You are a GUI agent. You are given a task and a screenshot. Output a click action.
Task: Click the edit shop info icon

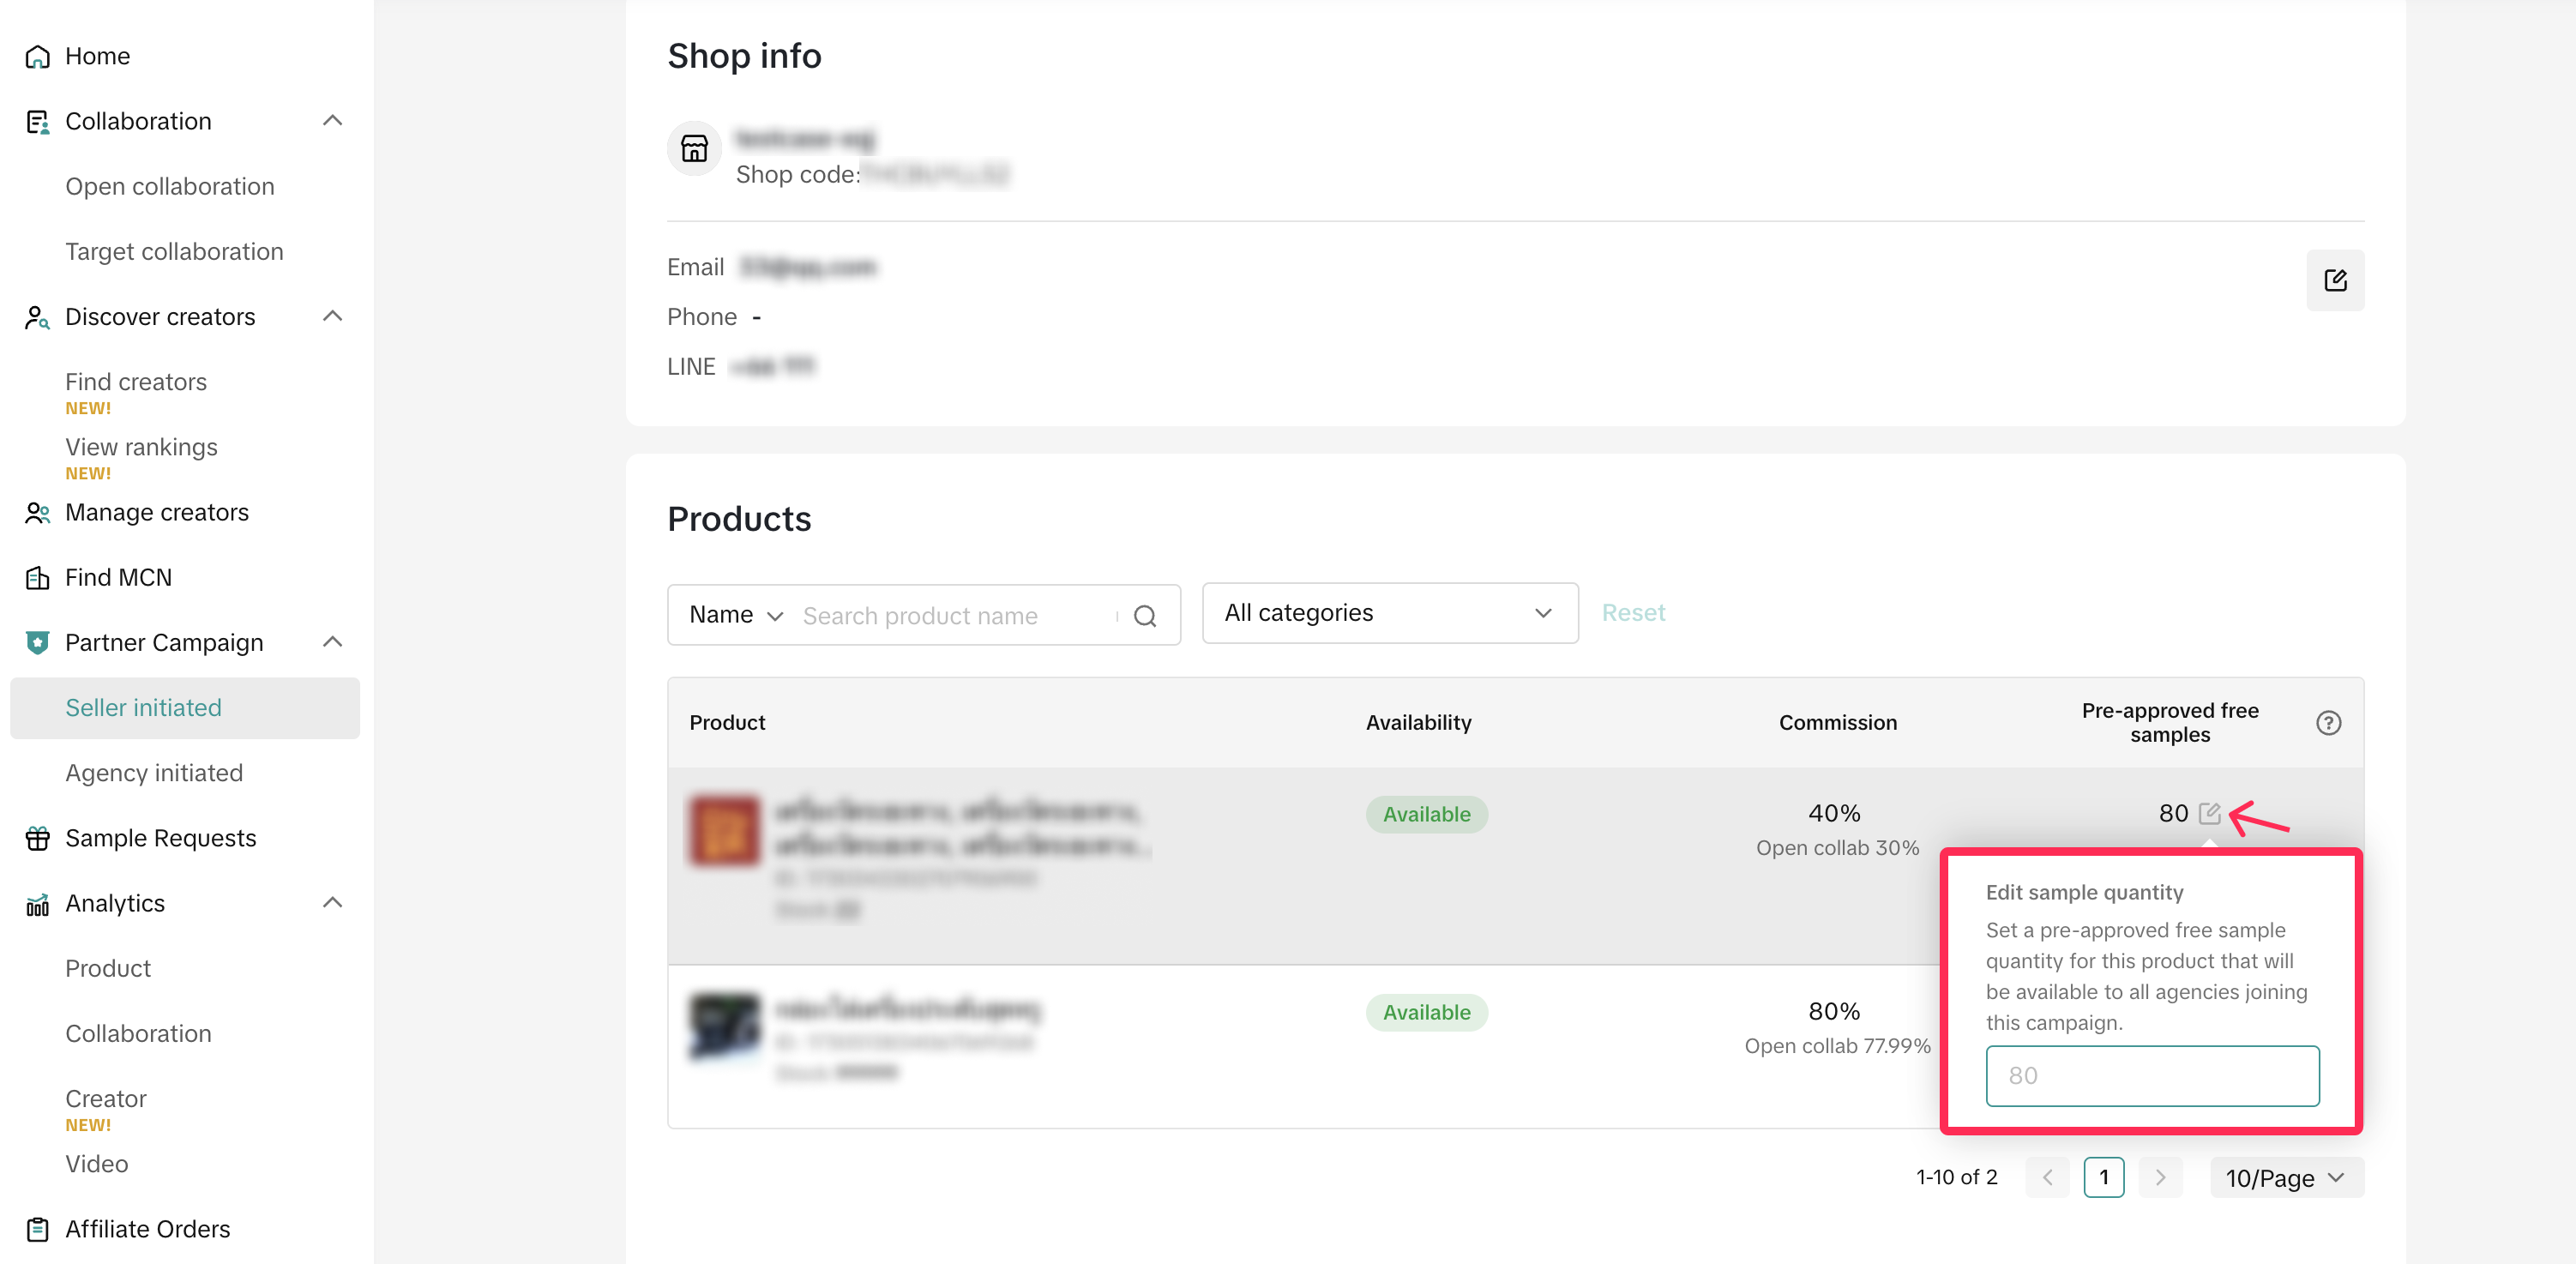[x=2334, y=280]
